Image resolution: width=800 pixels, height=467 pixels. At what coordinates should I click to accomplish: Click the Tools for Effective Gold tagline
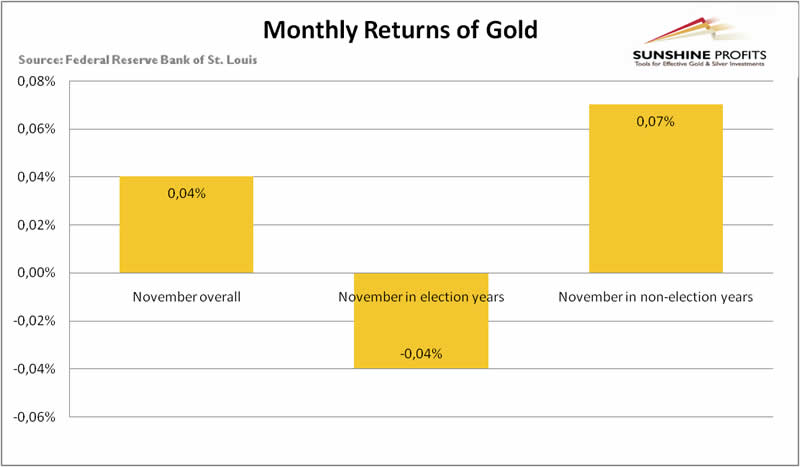698,65
